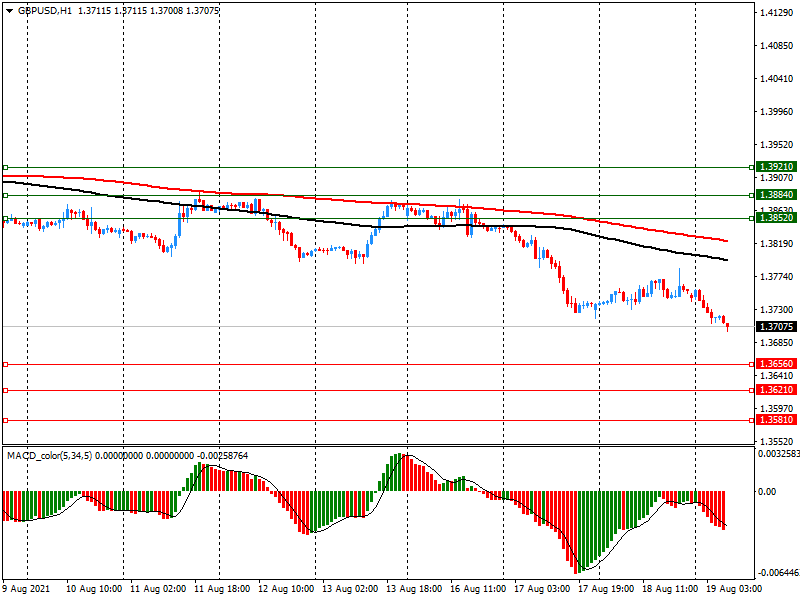Click the 1.39960 price scale value
Viewport: 800px width, 600px height.
coord(777,112)
